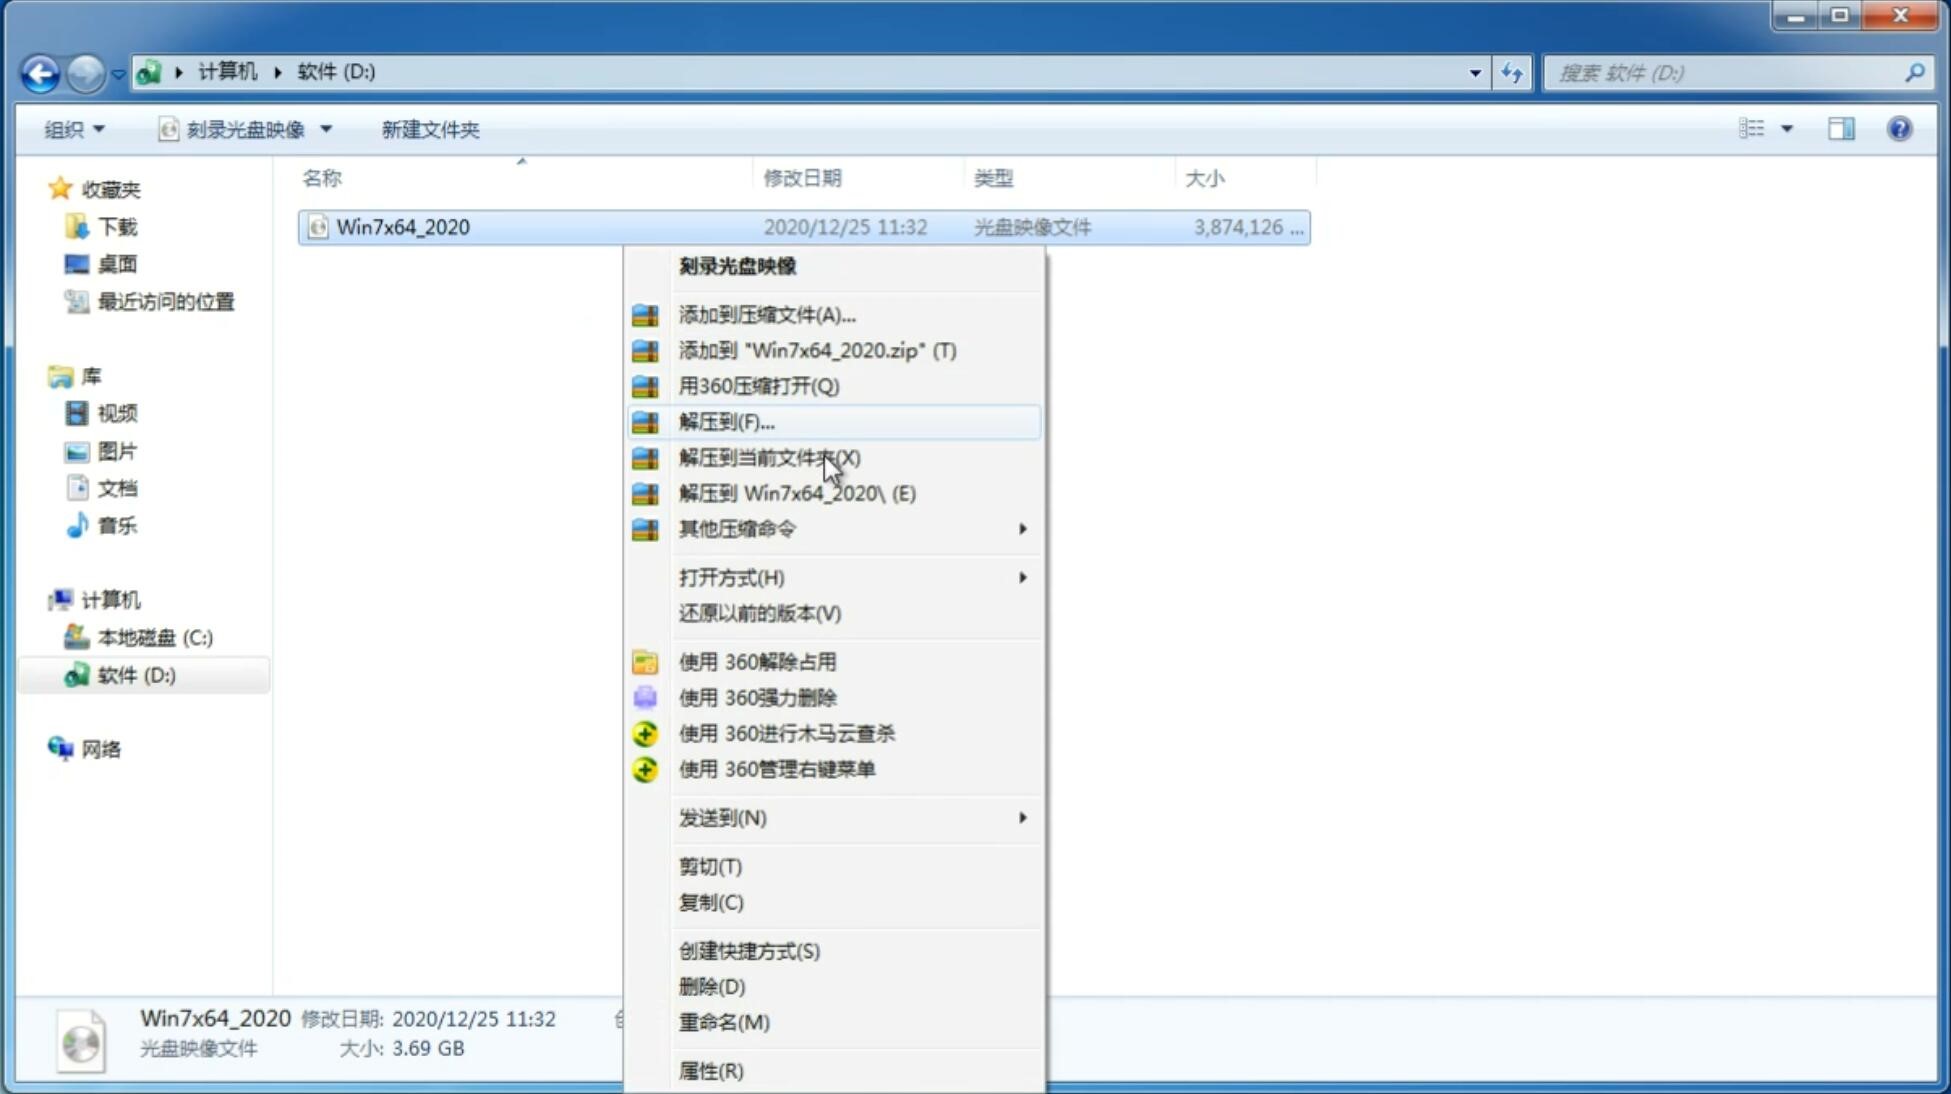Click 用360压缩打开 360zip icon

click(647, 386)
